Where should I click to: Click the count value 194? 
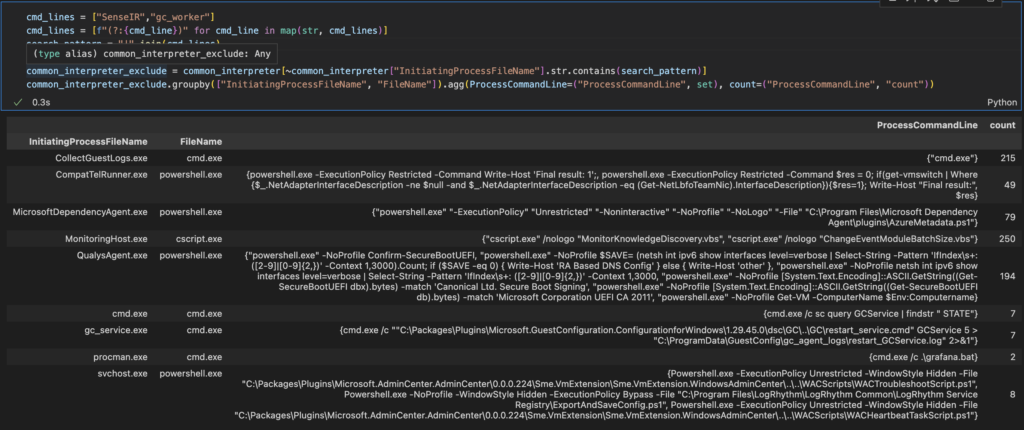coord(1008,276)
